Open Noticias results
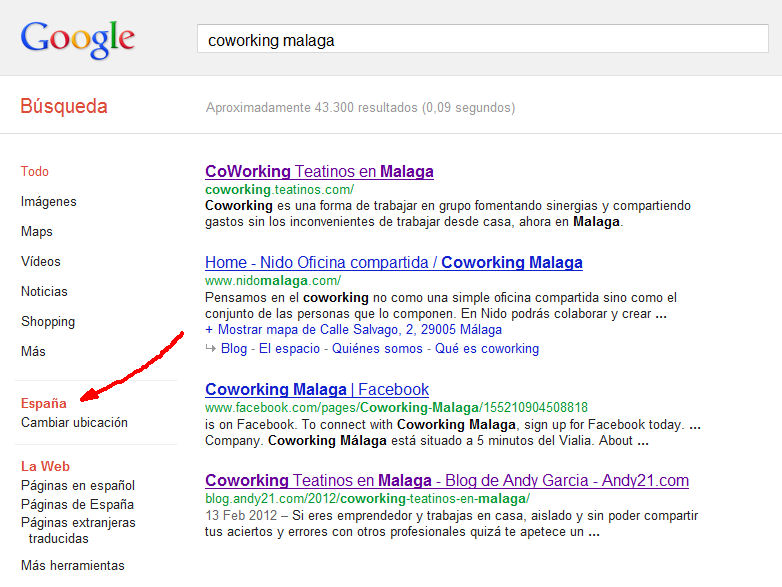The width and height of the screenshot is (782, 587). [44, 291]
